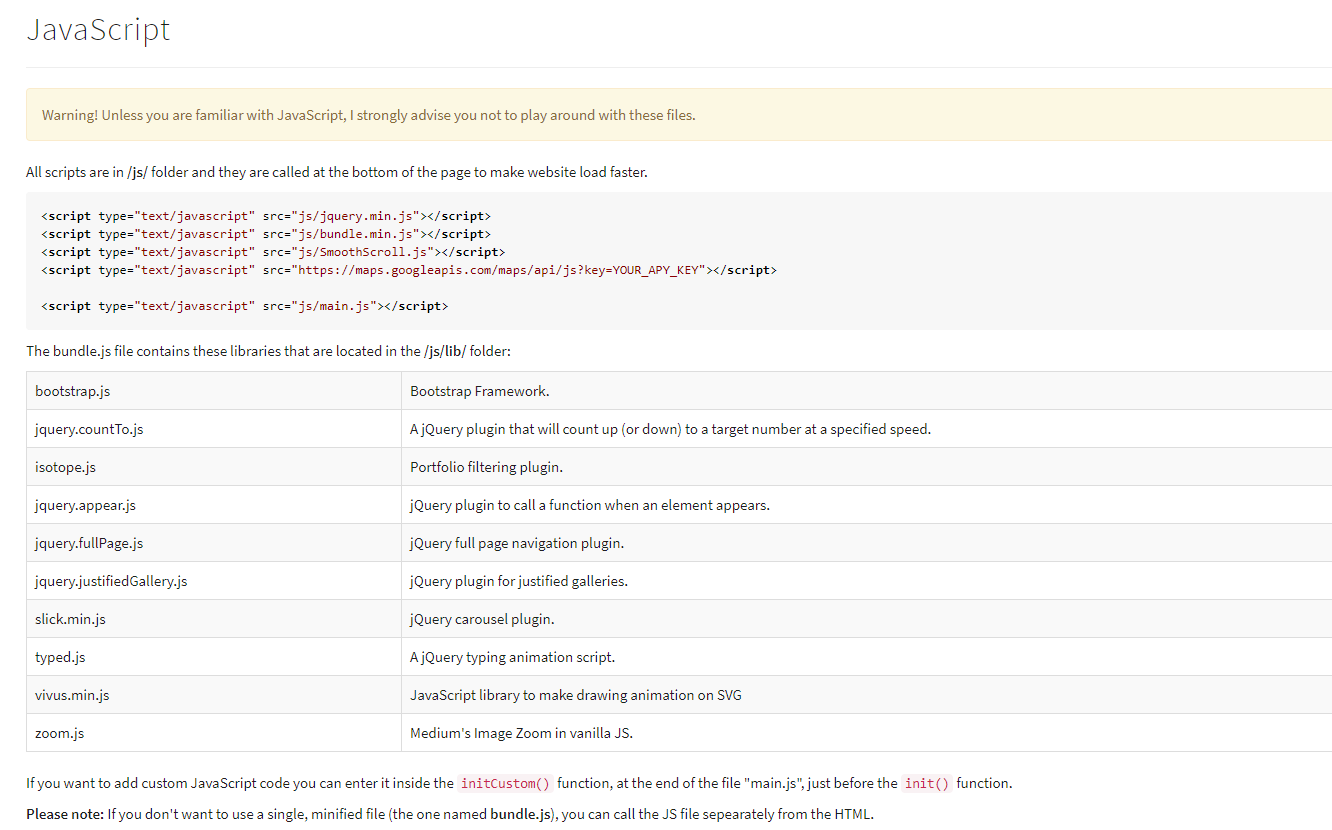This screenshot has height=830, width=1332.
Task: Click the bundle.min.js script line
Action: click(266, 234)
